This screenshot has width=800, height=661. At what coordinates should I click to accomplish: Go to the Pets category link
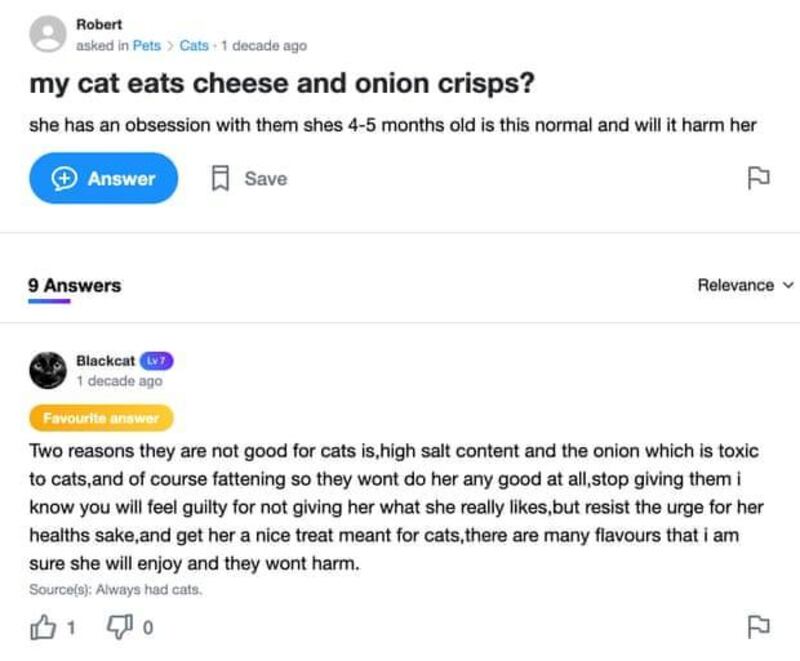click(146, 45)
